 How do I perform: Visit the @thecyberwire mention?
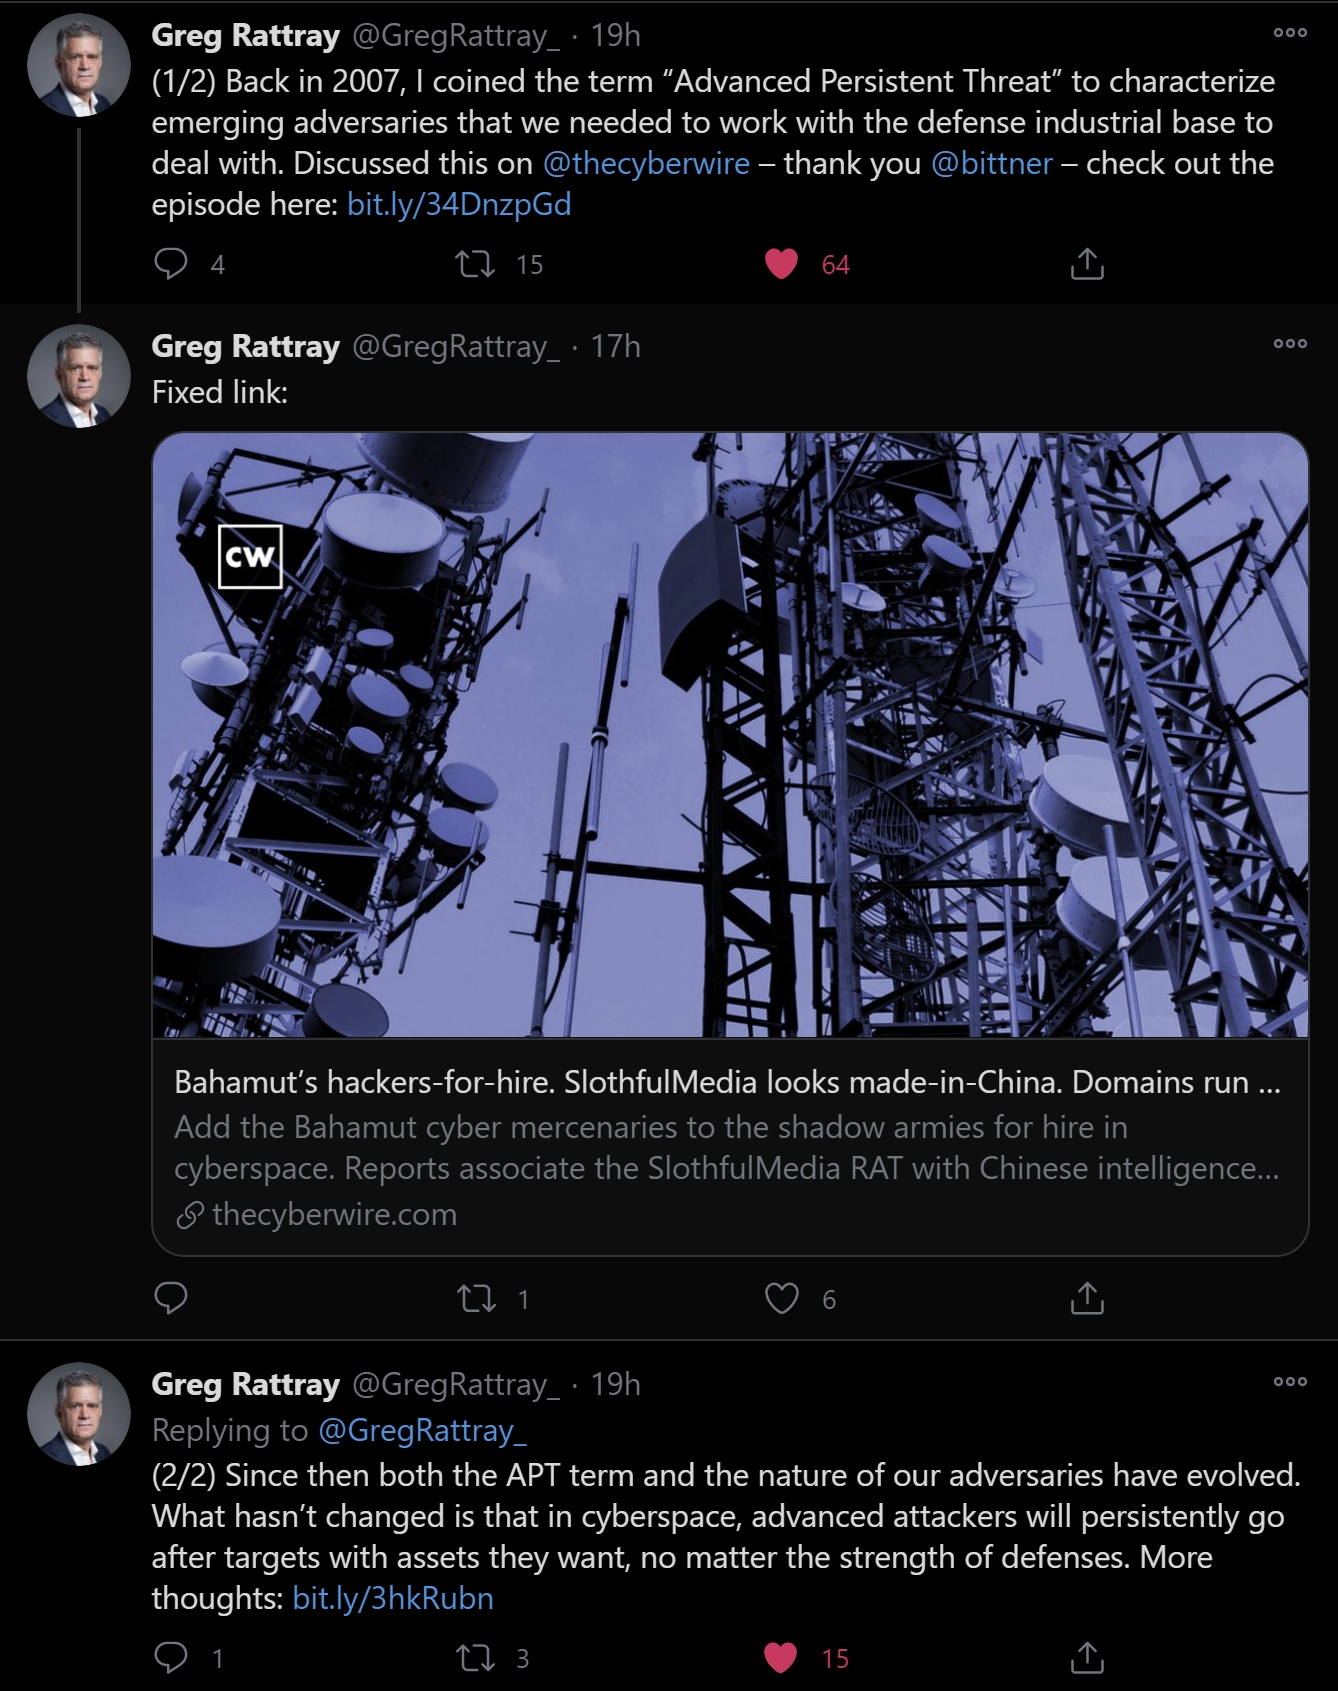tap(646, 163)
